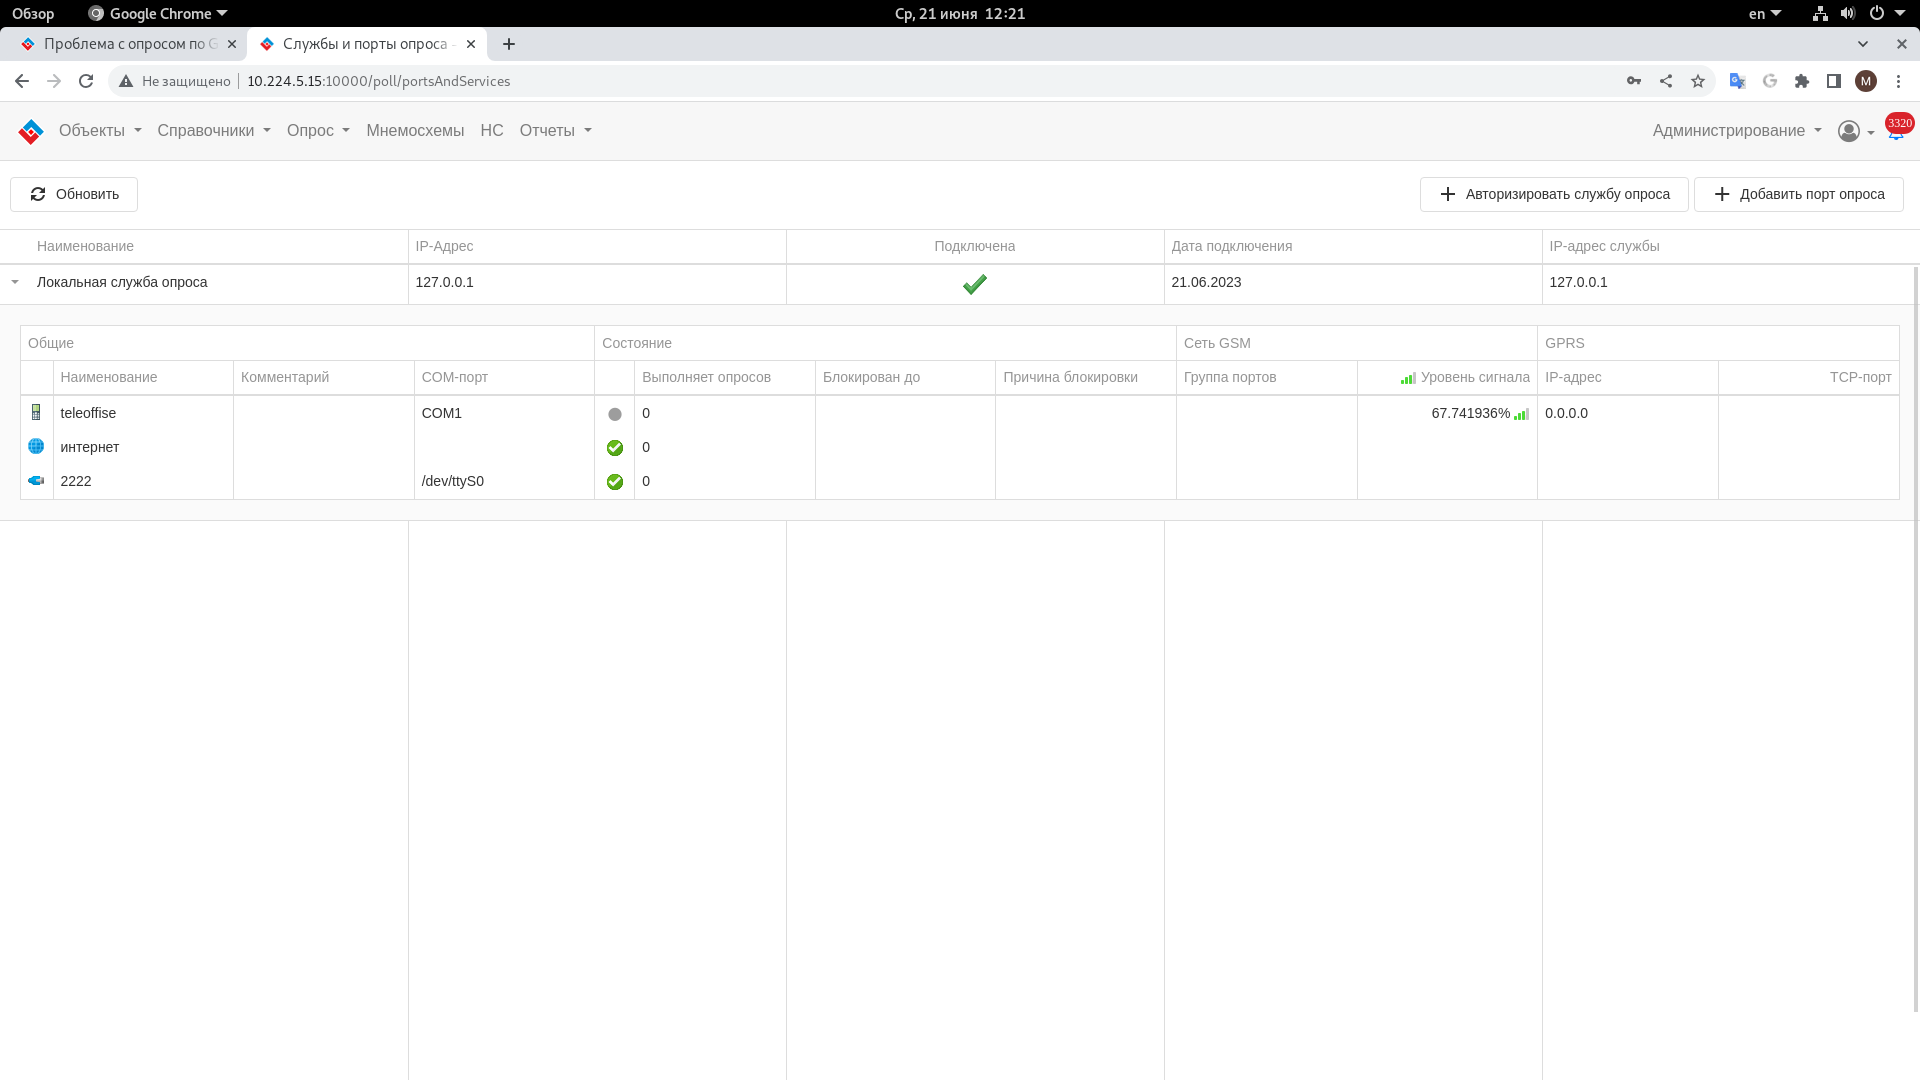Collapse the Локальная служба опроса row
This screenshot has height=1080, width=1920.
coord(15,282)
